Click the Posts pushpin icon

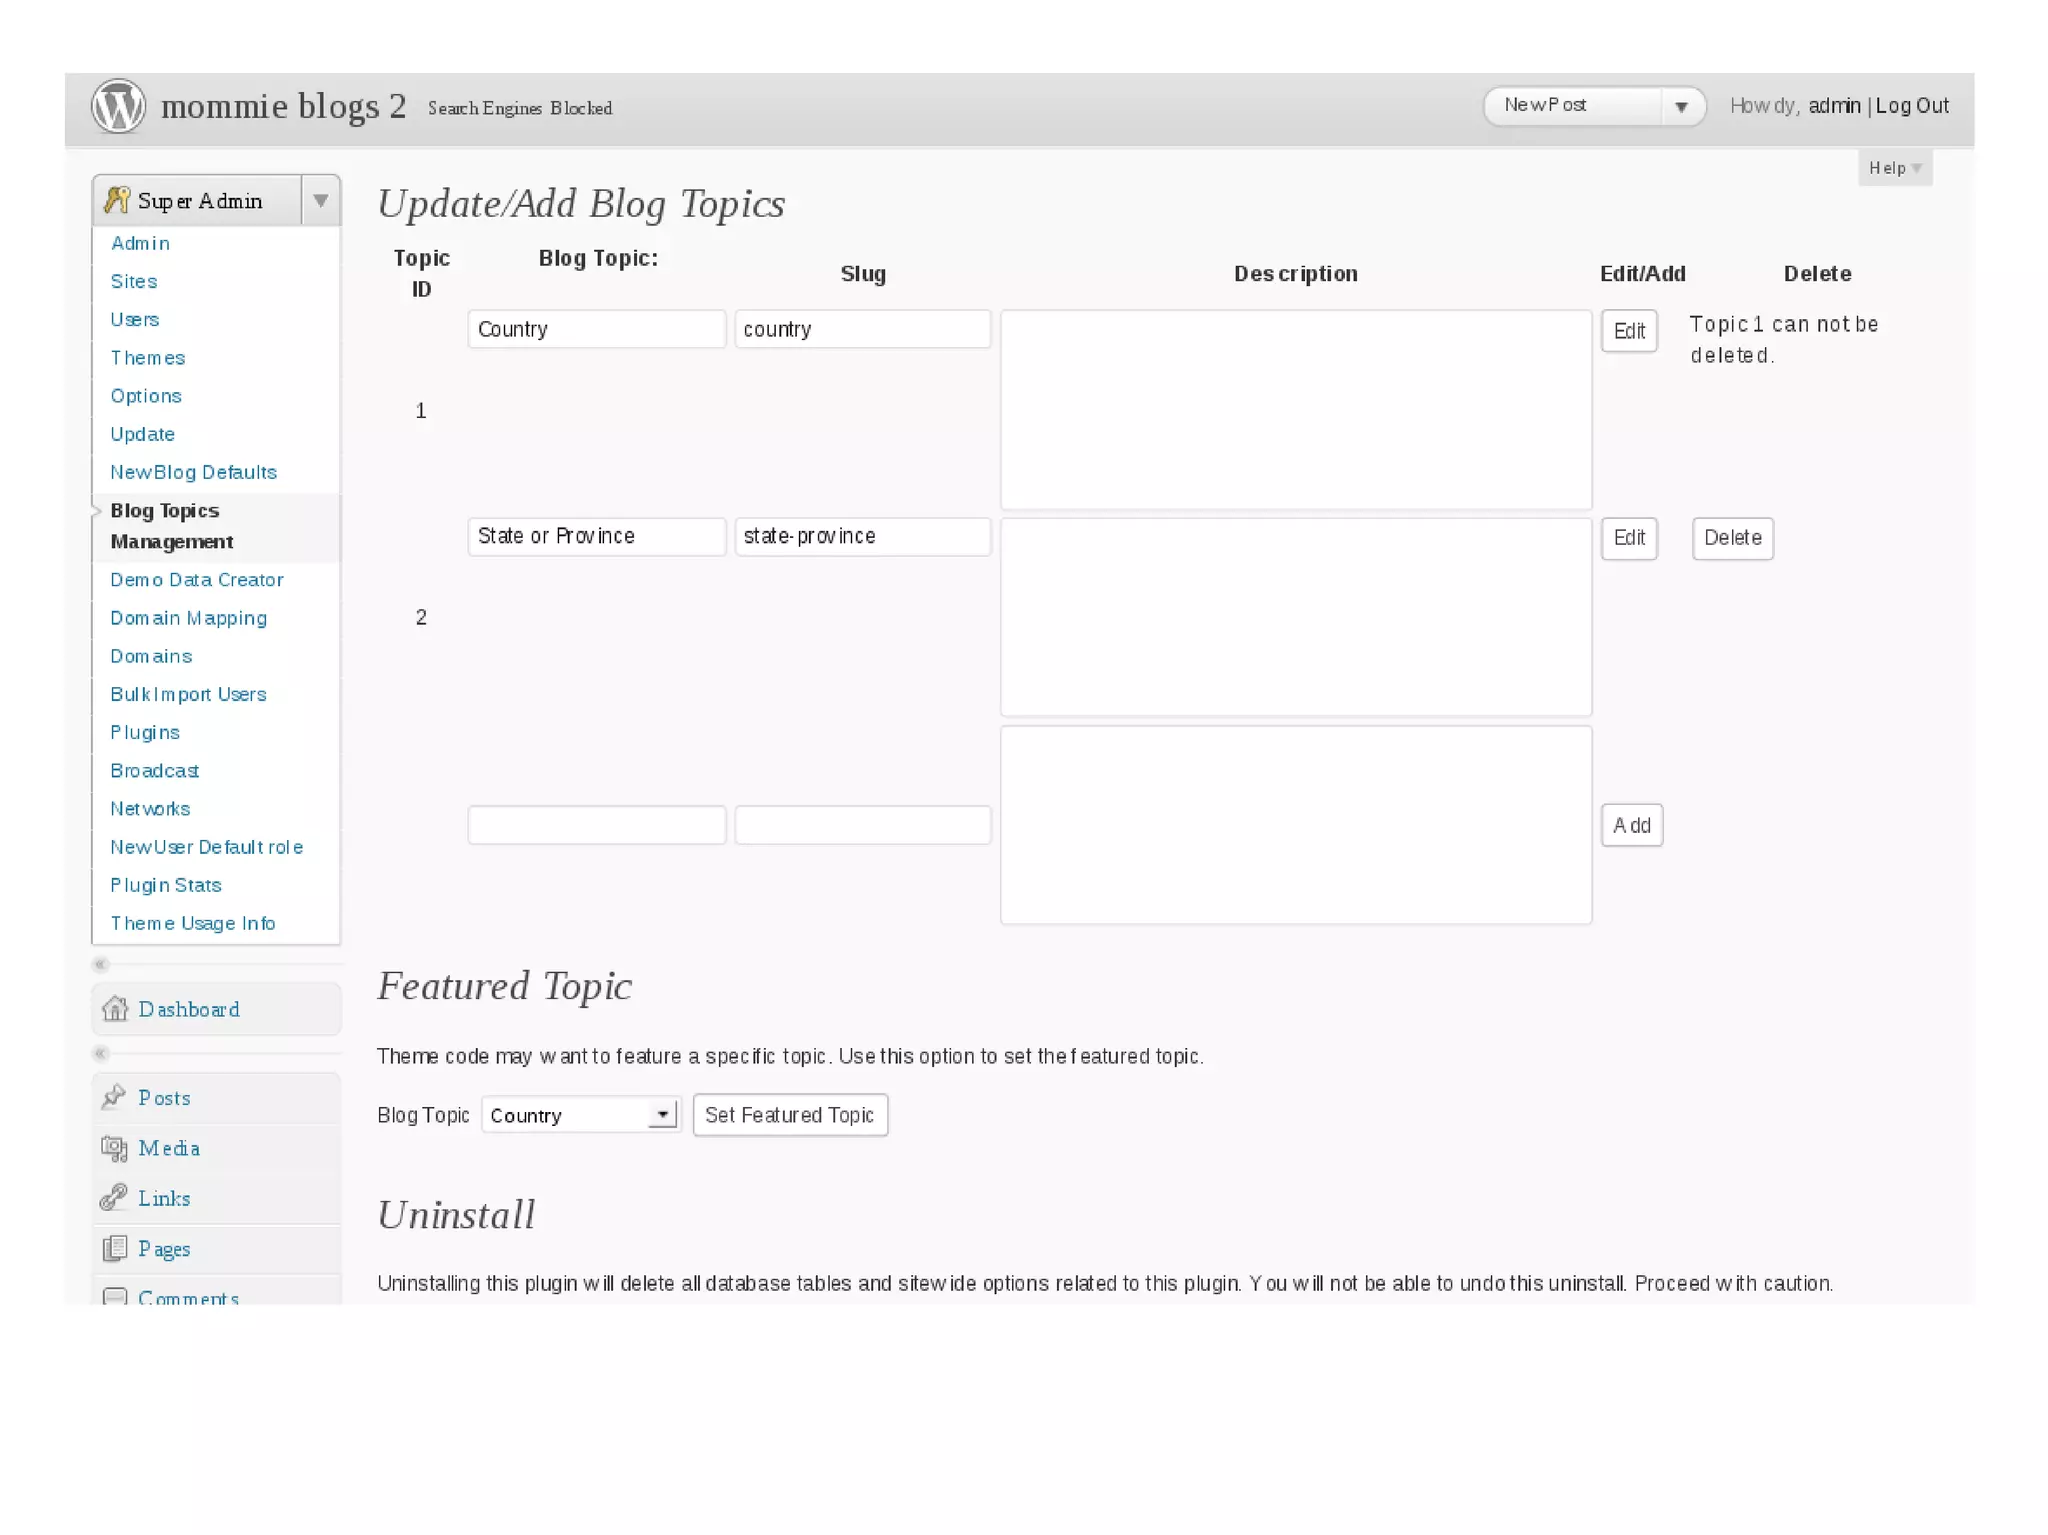pos(114,1097)
